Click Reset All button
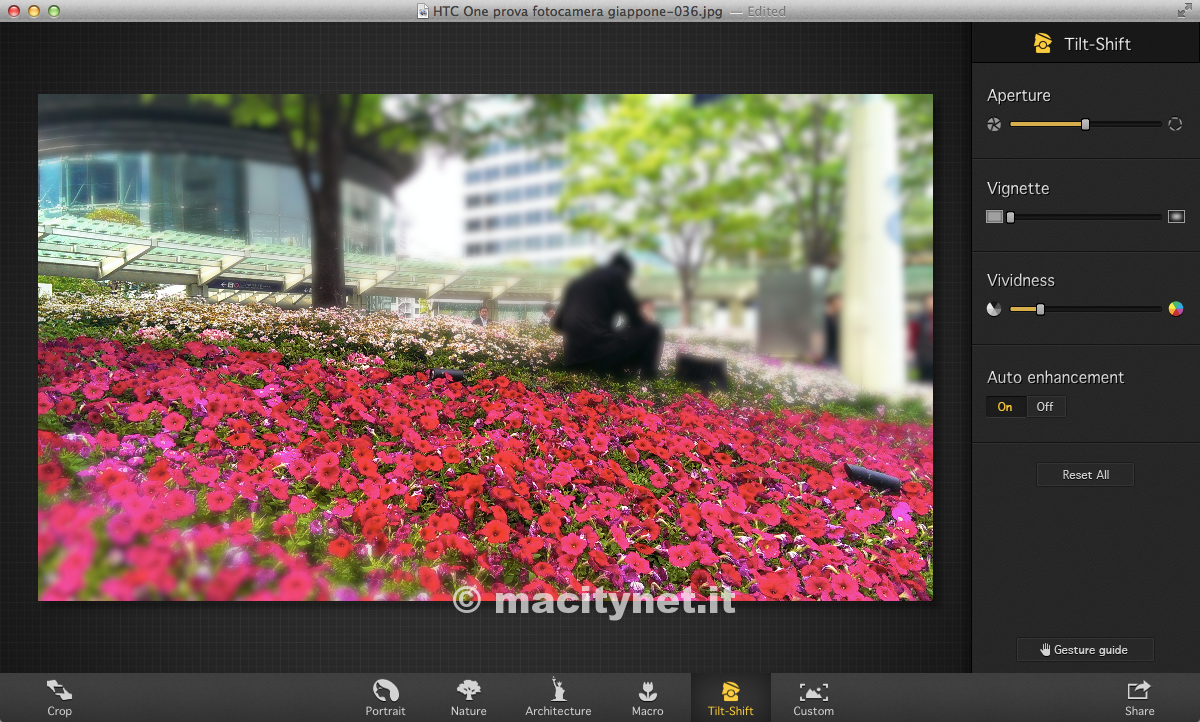This screenshot has height=722, width=1200. click(1085, 475)
